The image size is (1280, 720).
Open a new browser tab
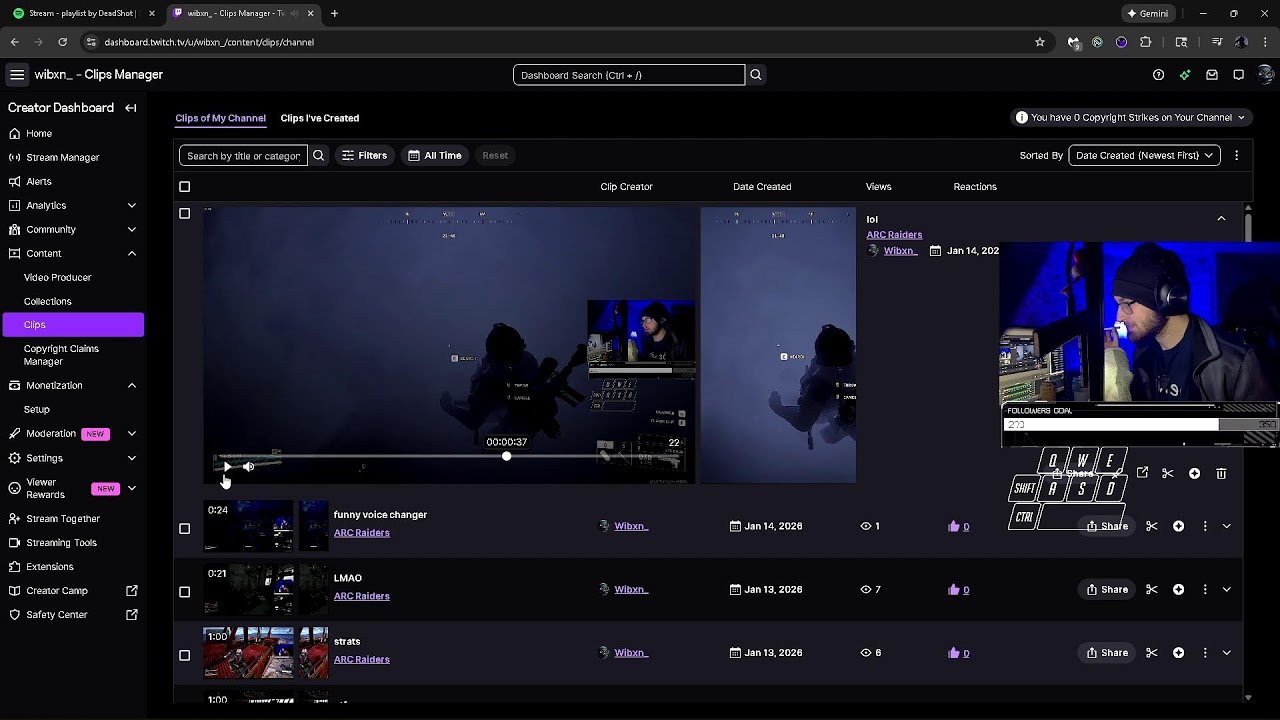click(334, 14)
